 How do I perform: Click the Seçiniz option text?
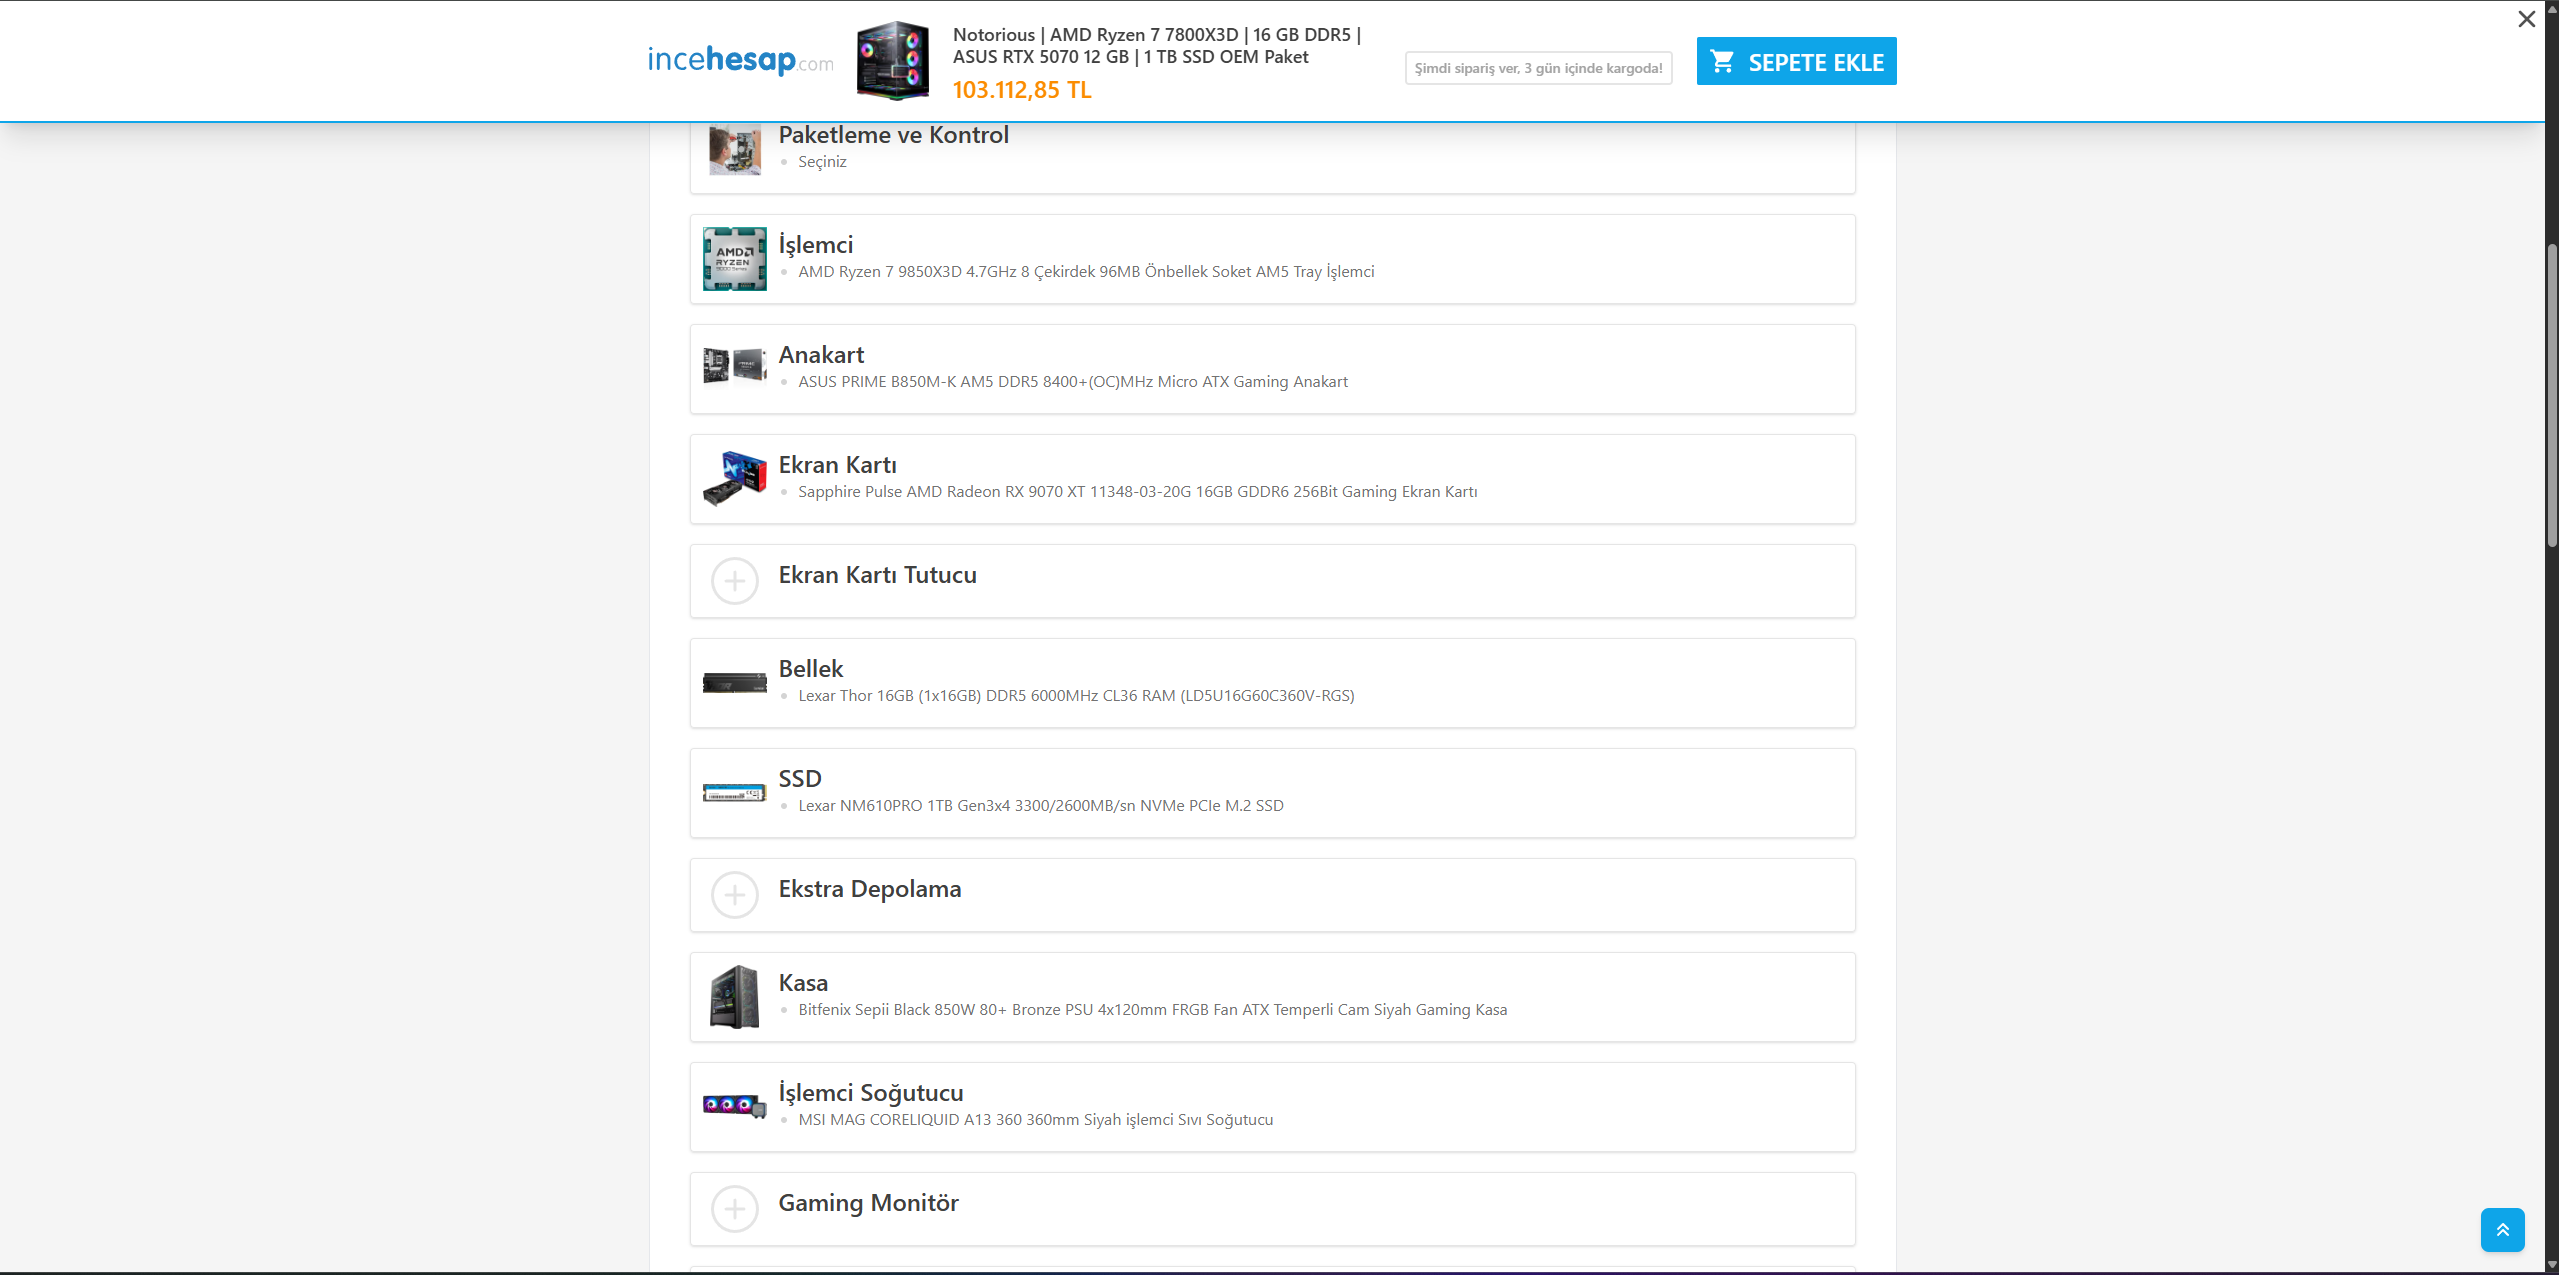pyautogui.click(x=822, y=162)
